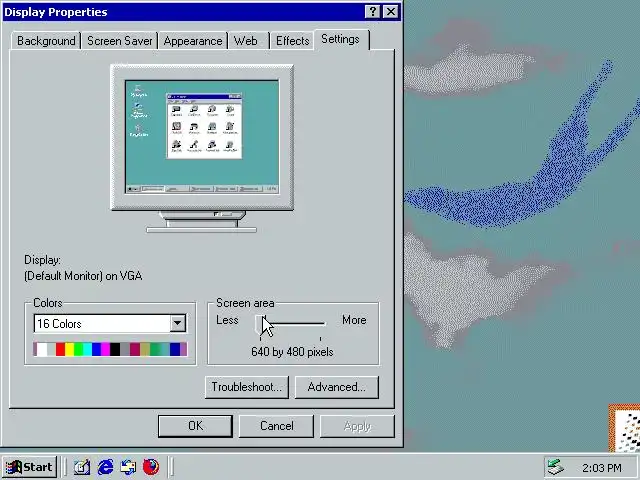The height and width of the screenshot is (480, 640).
Task: Click the Troubleshoot... button
Action: 247,387
